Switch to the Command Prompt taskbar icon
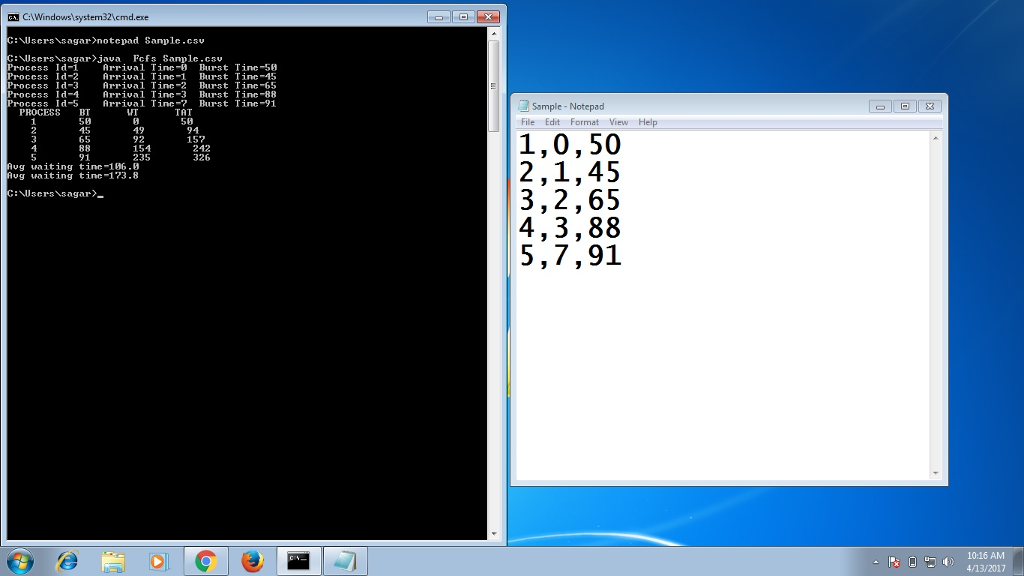1024x576 pixels. [297, 561]
